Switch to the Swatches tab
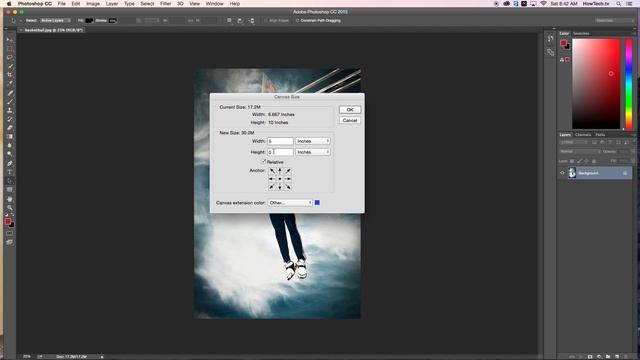This screenshot has height=360, width=640. tap(581, 33)
